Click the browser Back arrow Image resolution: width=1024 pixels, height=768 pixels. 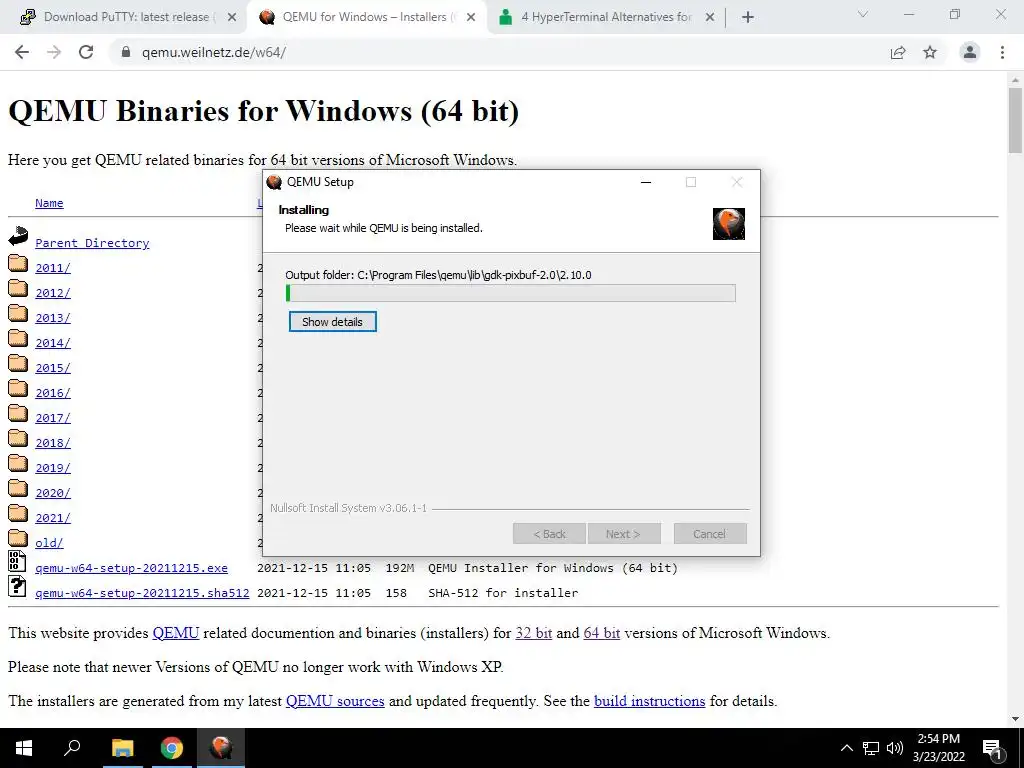[22, 52]
